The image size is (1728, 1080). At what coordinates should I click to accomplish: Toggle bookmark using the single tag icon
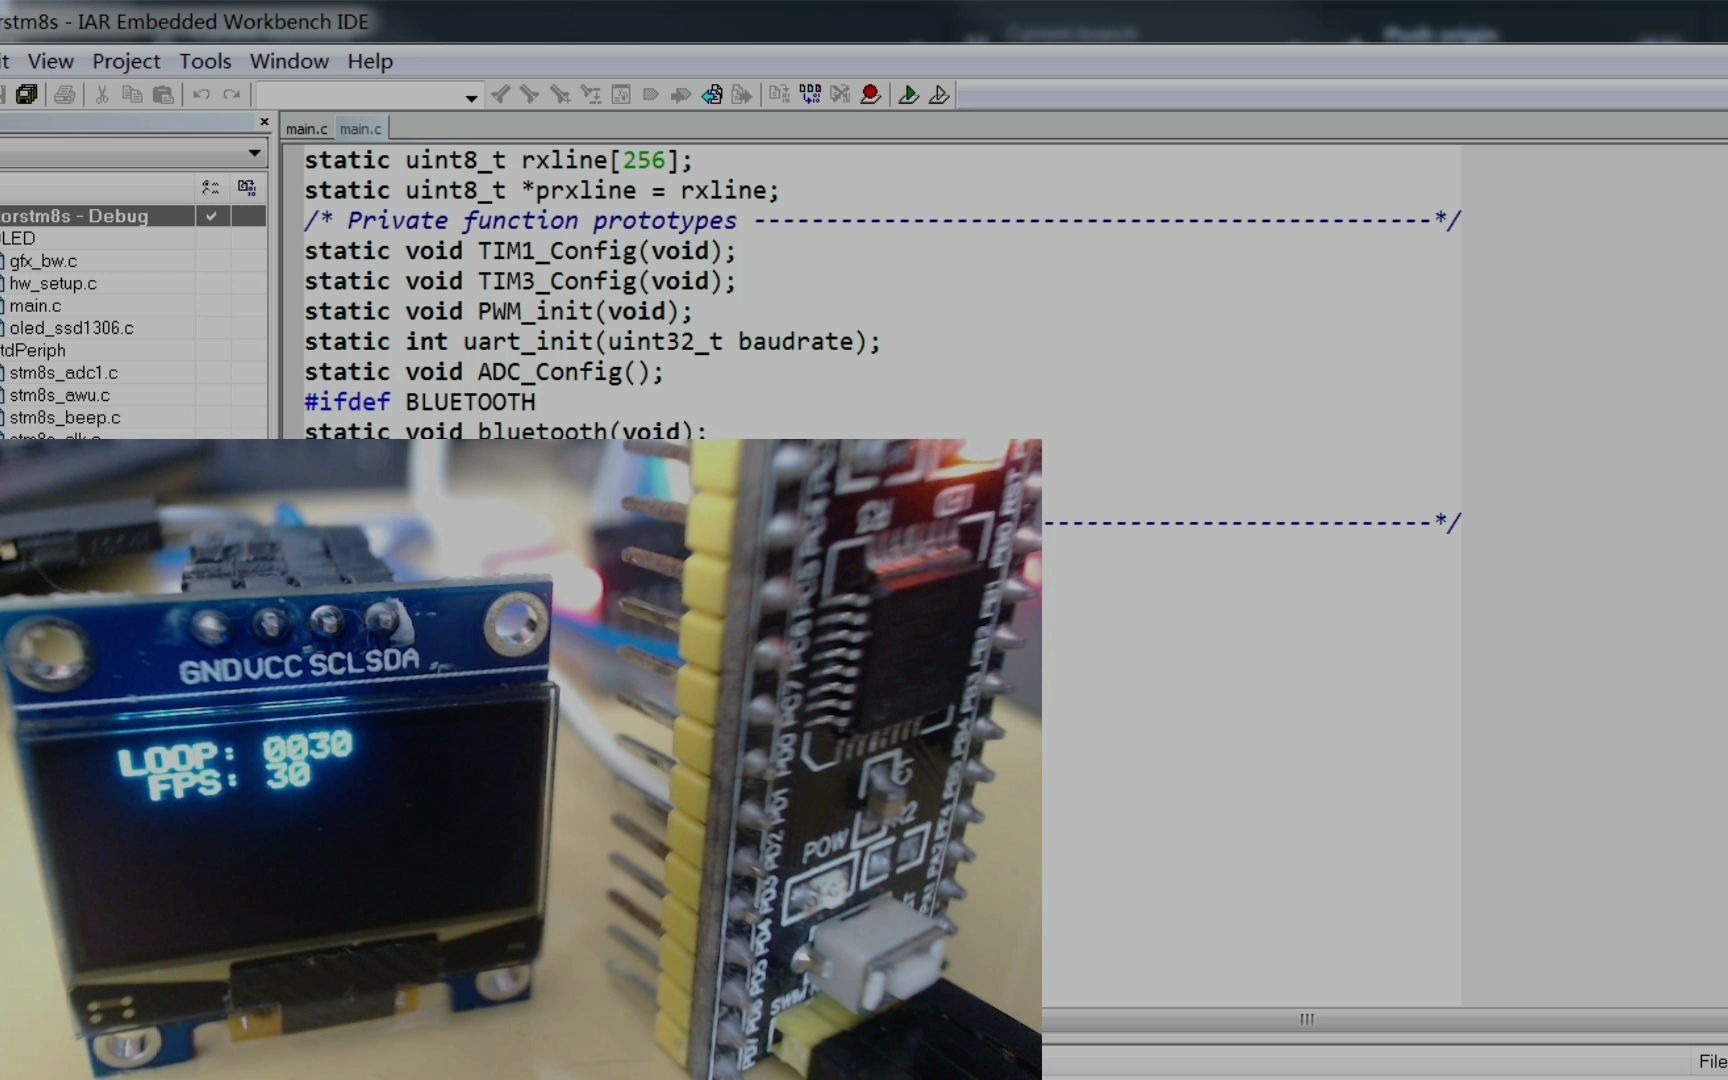650,94
